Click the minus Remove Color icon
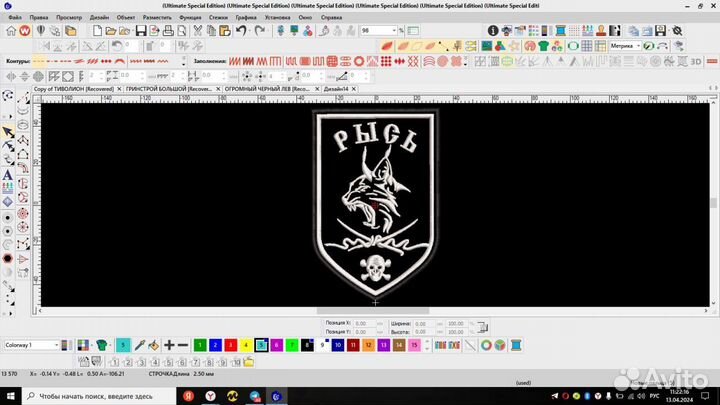This screenshot has width=720, height=405. 183,345
